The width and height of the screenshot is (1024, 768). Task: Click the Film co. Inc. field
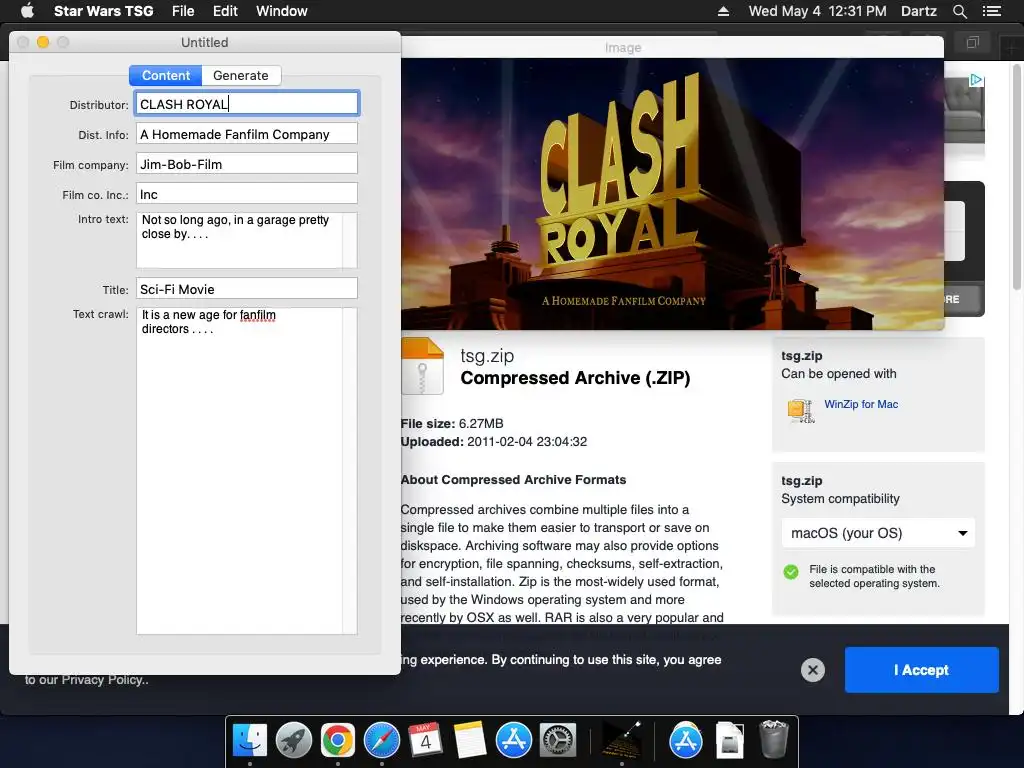pos(247,194)
